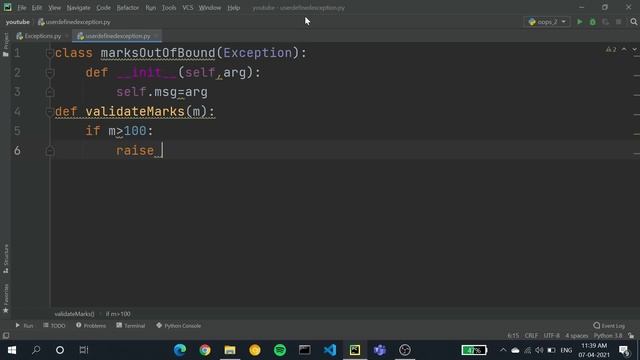Click youtube project breadcrumb
The height and width of the screenshot is (360, 640).
18,22
